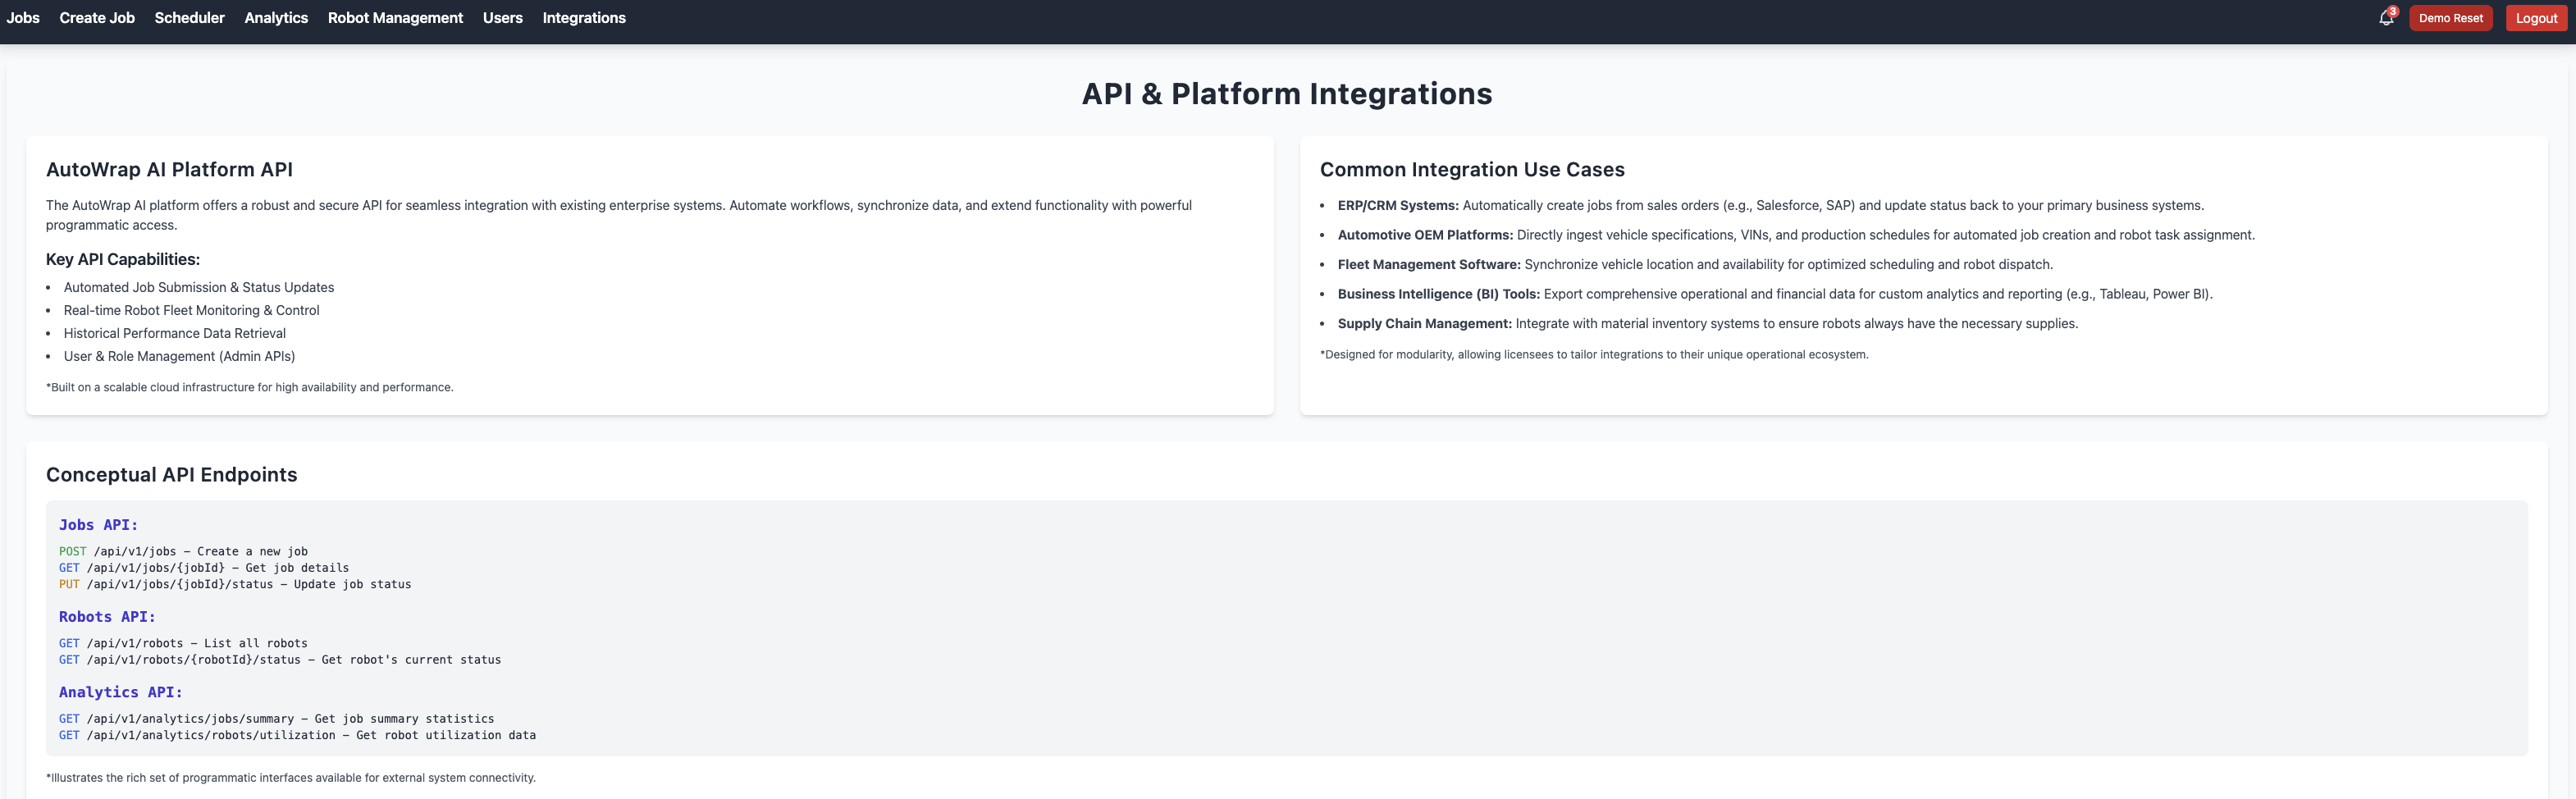Click the 'Illustrates the rich set' footnote
This screenshot has height=799, width=2576.
(x=291, y=777)
